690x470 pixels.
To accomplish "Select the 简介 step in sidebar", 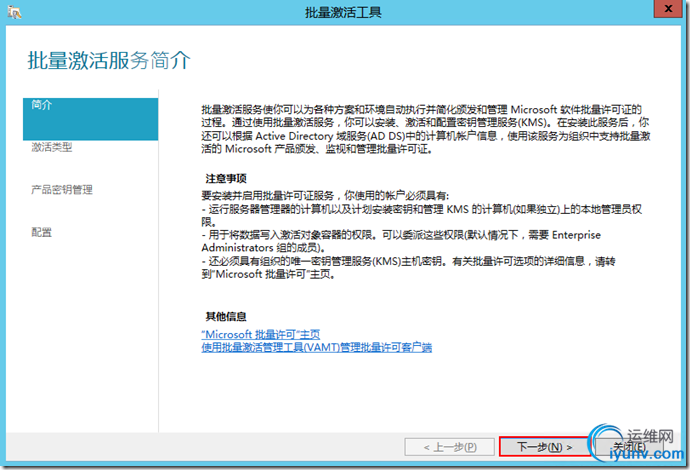I will [90, 119].
